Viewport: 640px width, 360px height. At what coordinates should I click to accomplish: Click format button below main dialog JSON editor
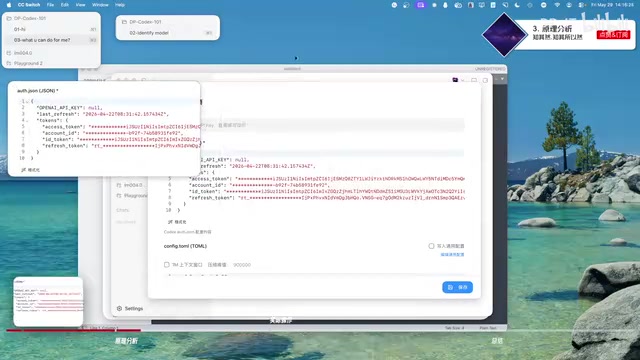[x=177, y=222]
